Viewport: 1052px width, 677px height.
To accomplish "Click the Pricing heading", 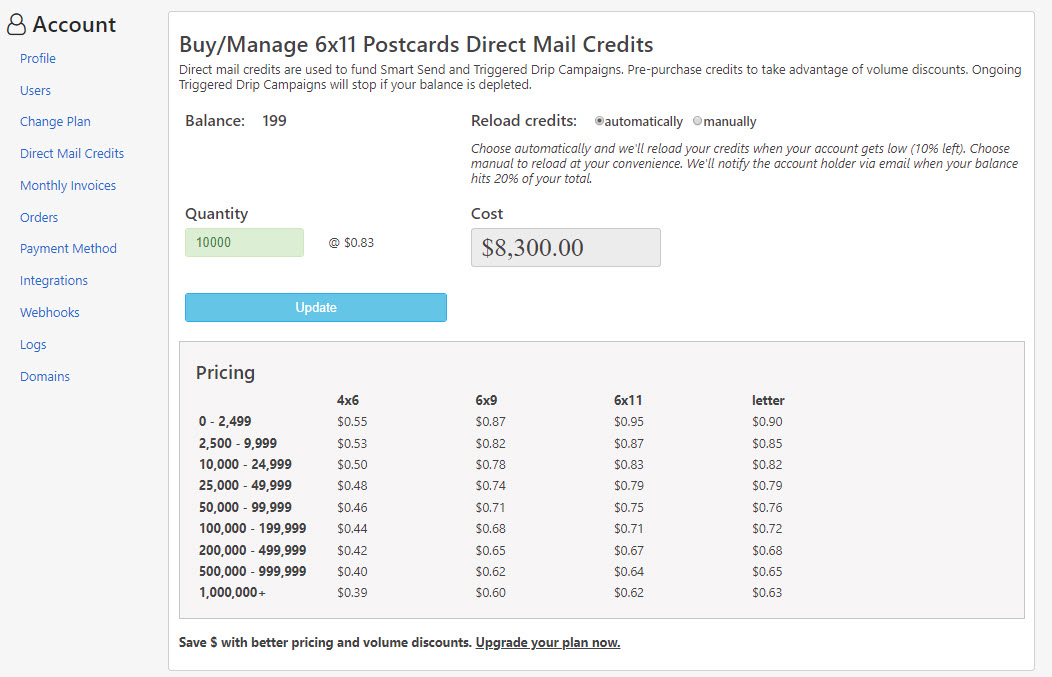I will click(225, 372).
